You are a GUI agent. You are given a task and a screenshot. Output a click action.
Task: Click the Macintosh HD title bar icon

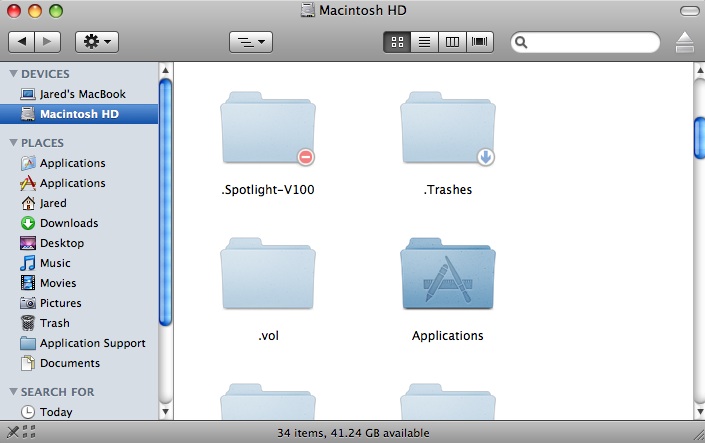tap(308, 10)
